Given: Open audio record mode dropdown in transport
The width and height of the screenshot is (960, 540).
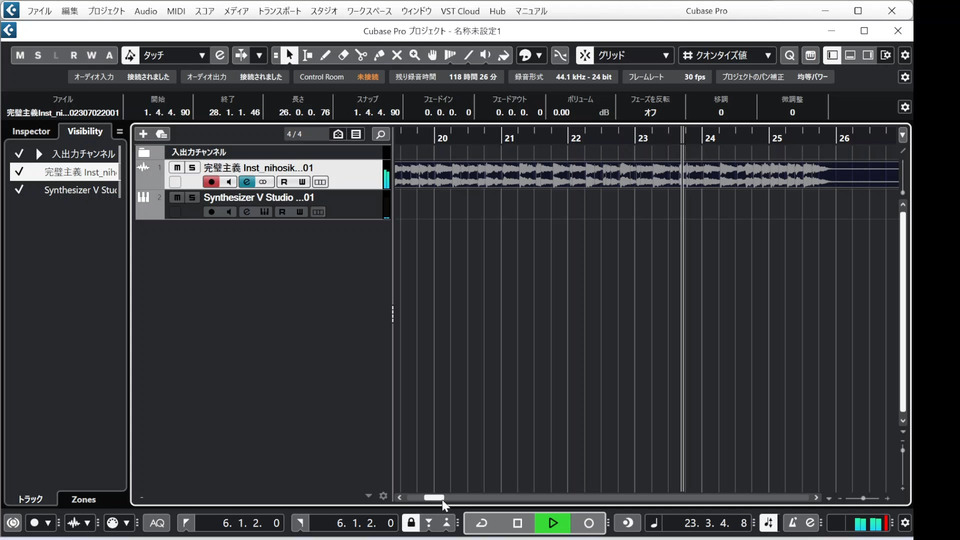Looking at the screenshot, I should 88,523.
